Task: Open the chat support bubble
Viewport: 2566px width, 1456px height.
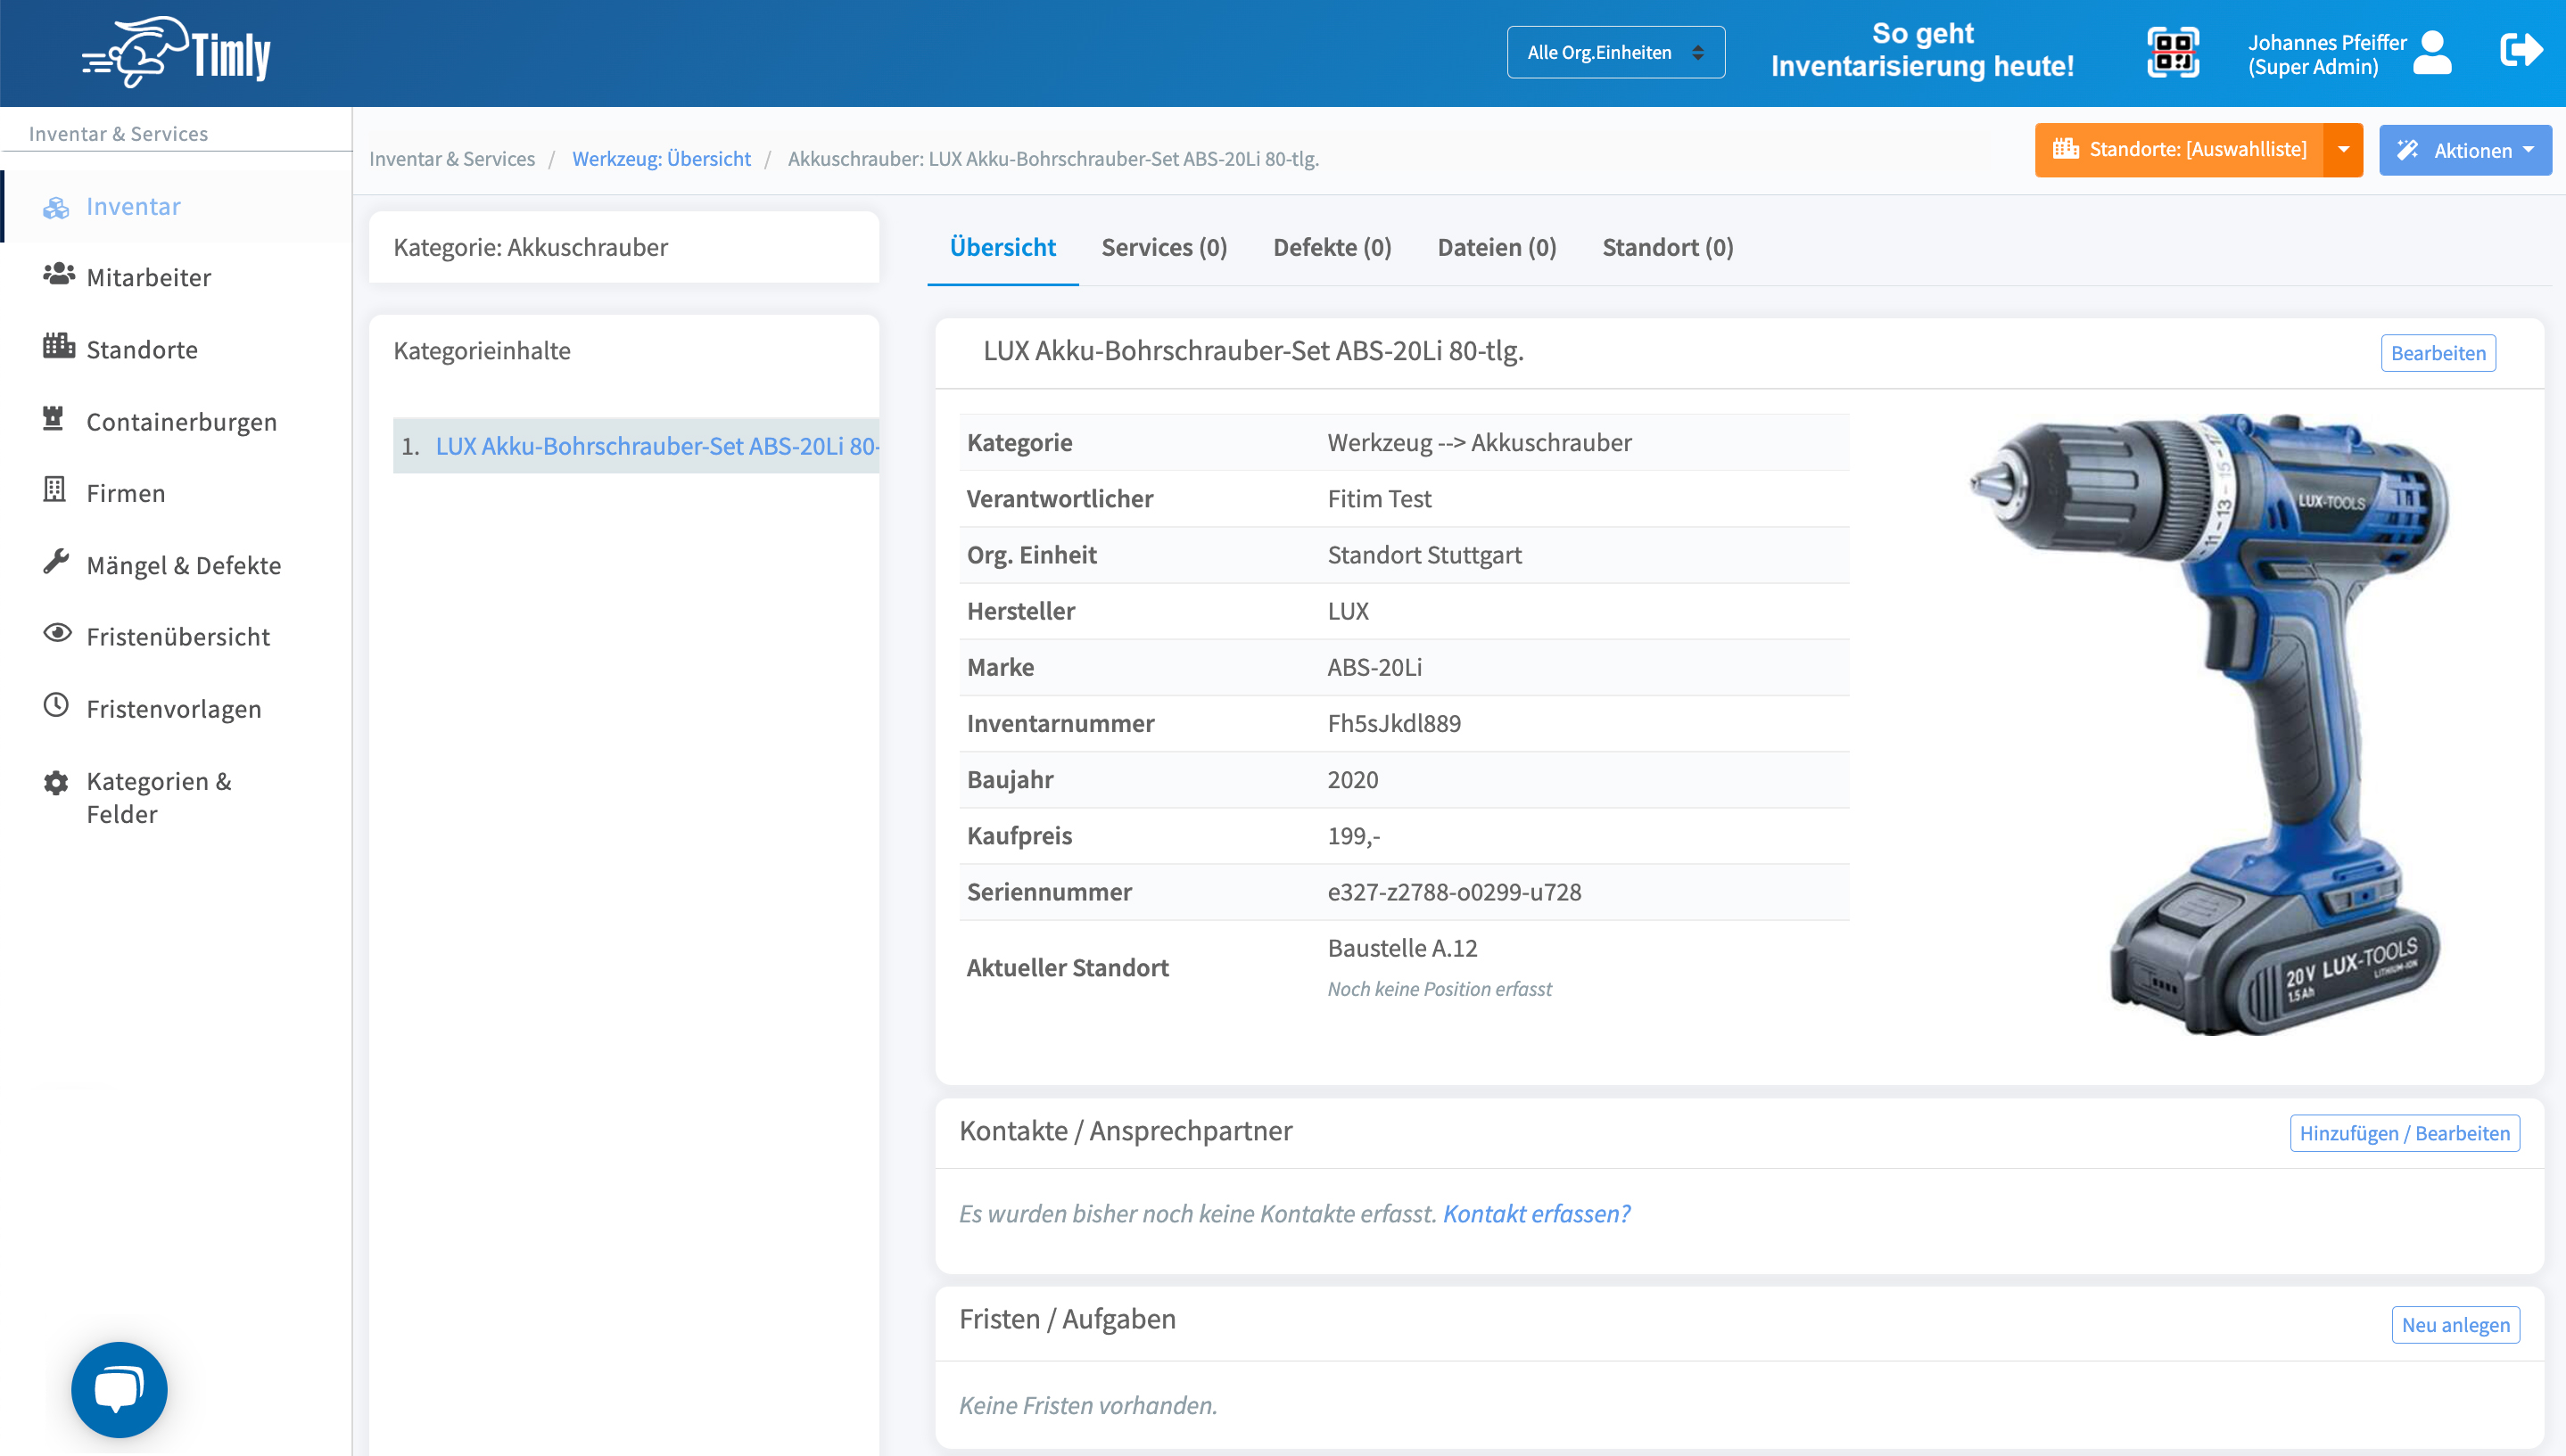Action: (119, 1390)
